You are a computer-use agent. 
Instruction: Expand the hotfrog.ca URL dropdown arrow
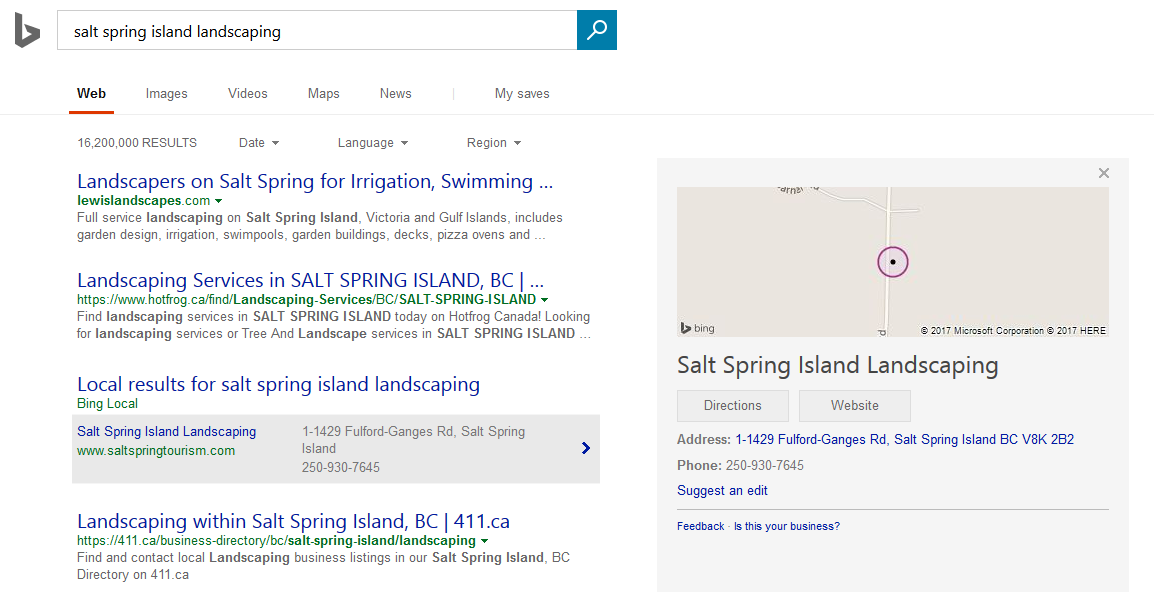pos(545,299)
